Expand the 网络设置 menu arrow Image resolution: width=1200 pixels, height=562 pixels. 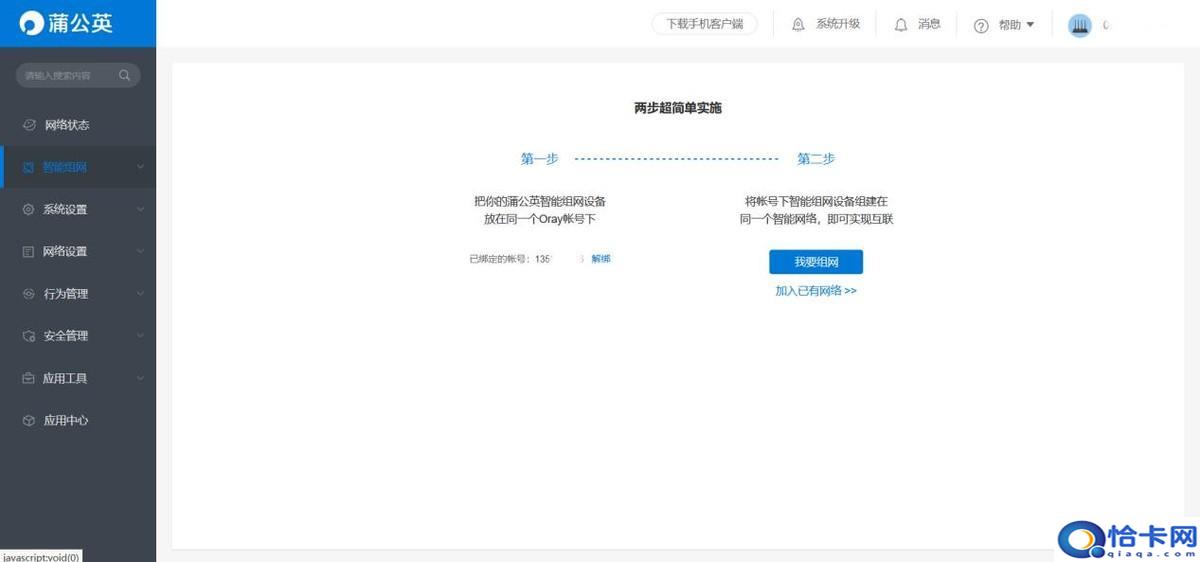(141, 252)
